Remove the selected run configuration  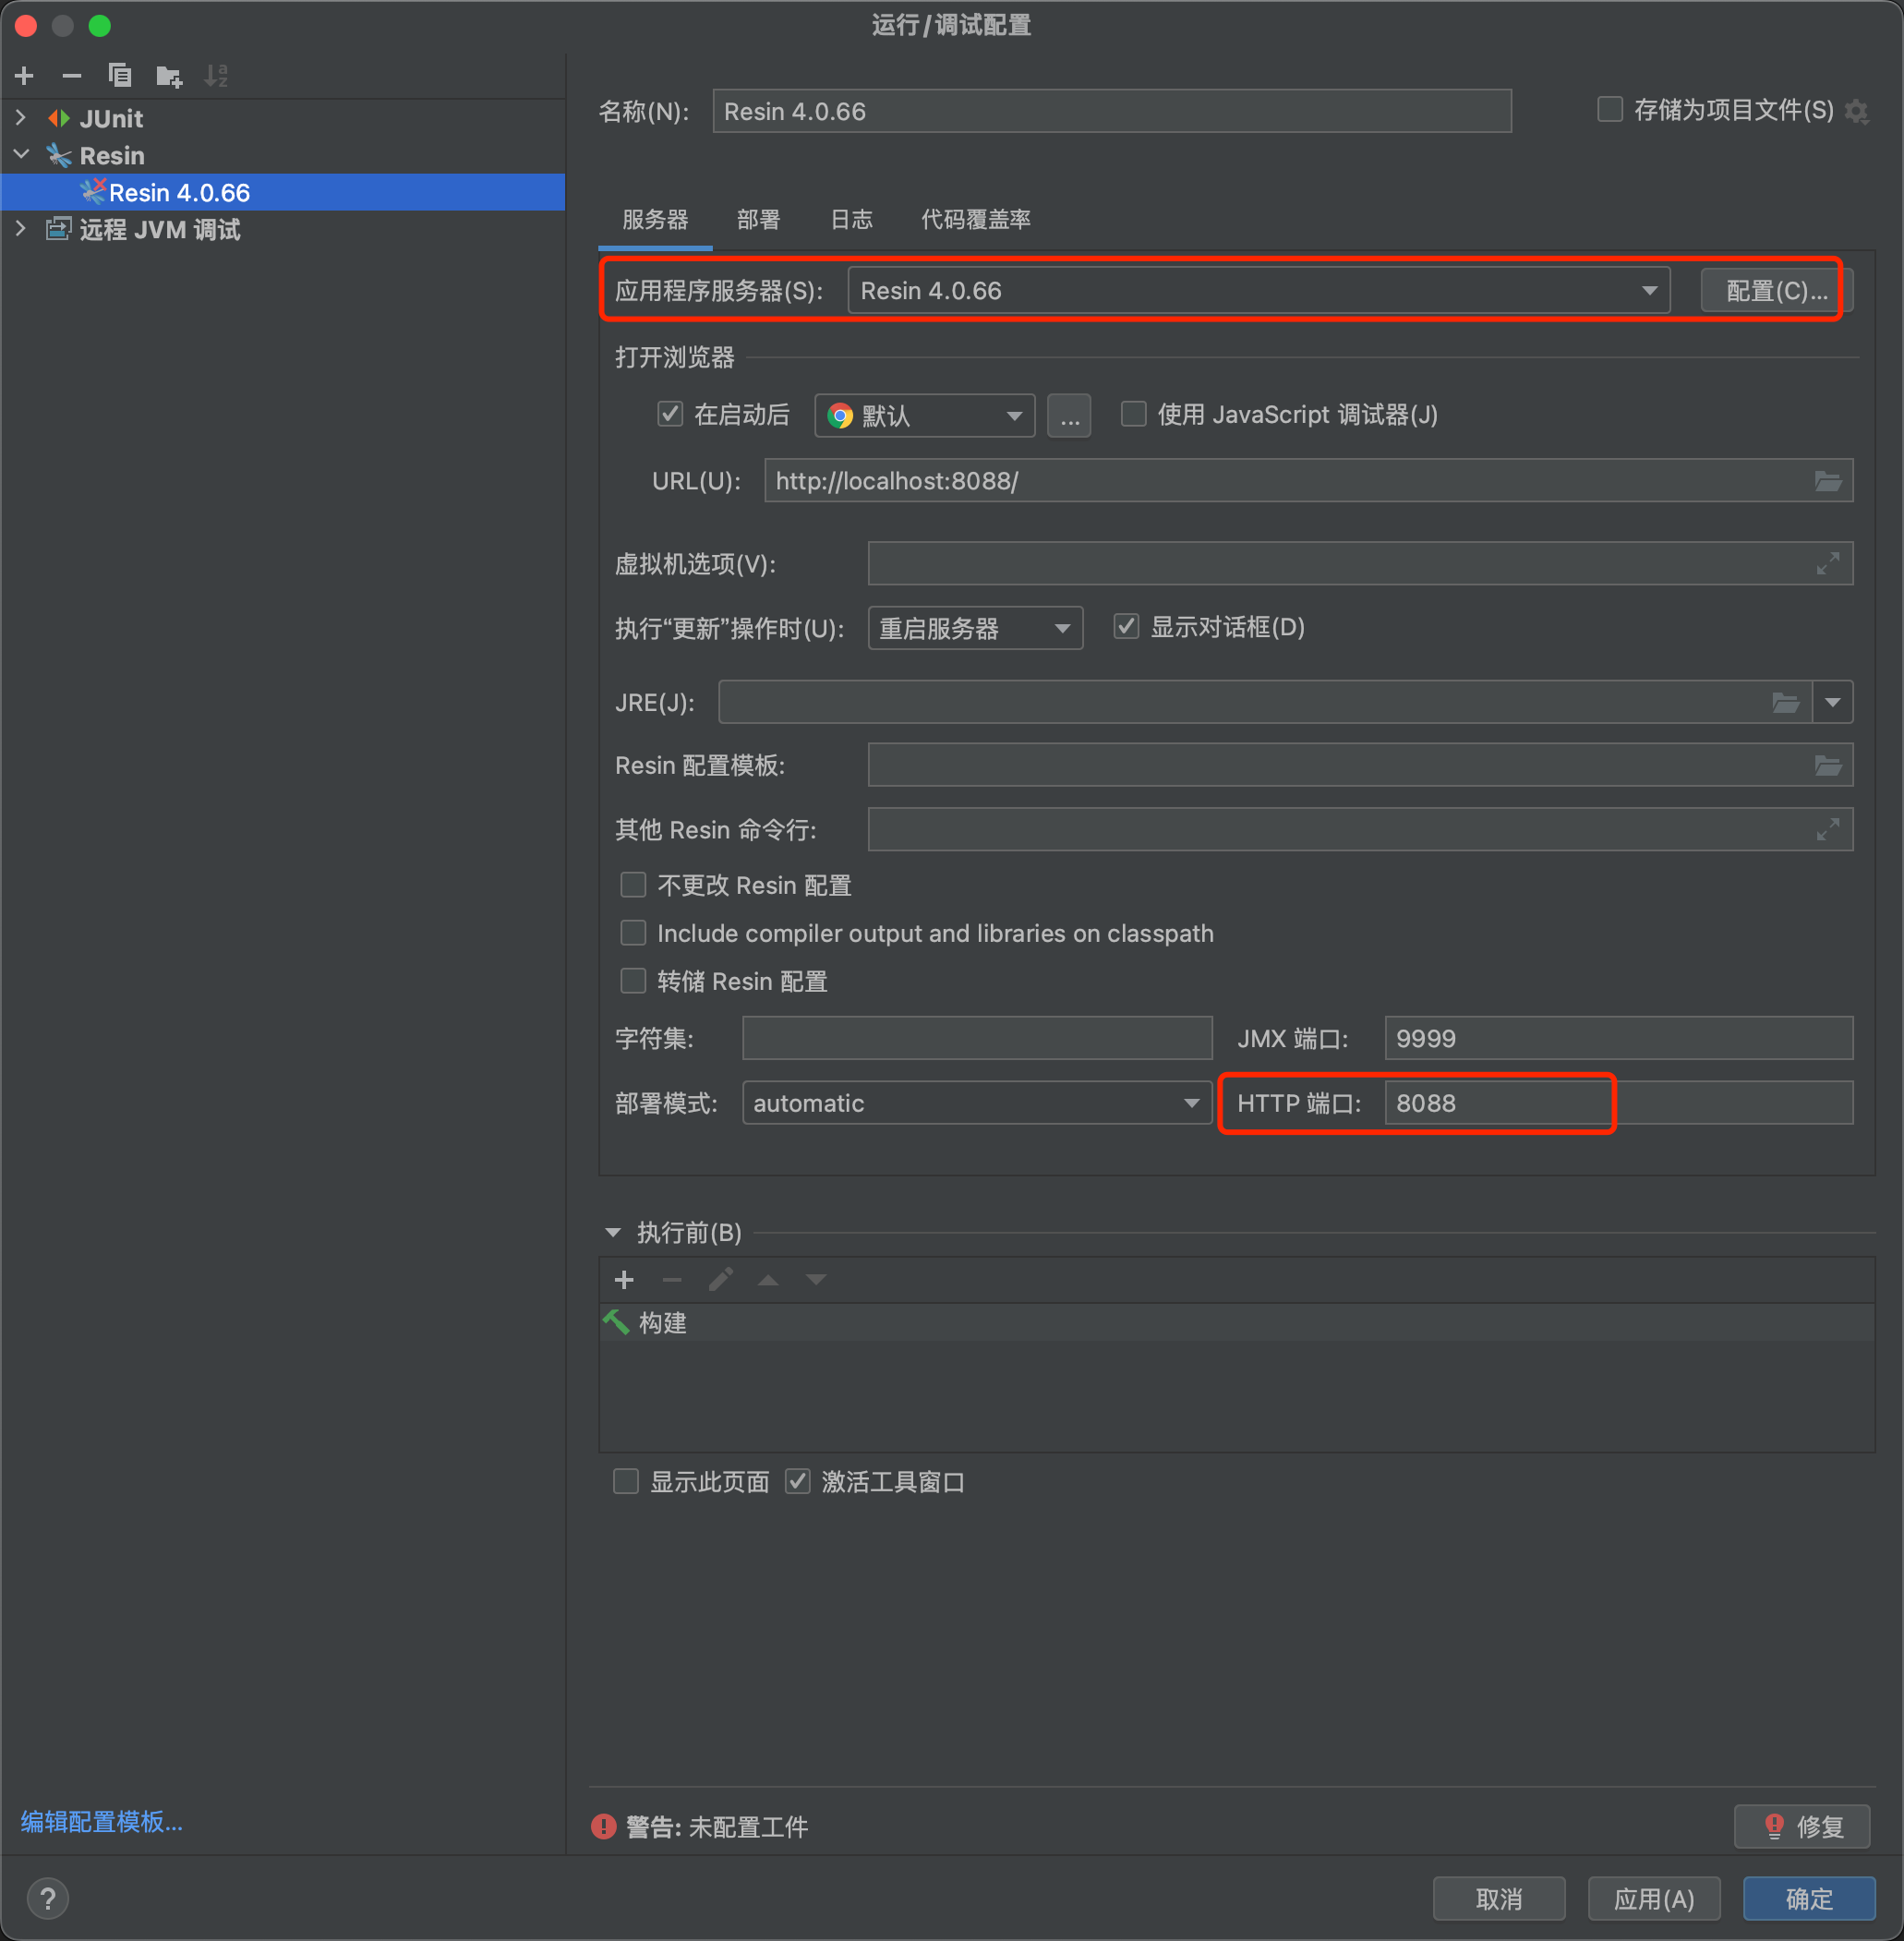pyautogui.click(x=72, y=75)
